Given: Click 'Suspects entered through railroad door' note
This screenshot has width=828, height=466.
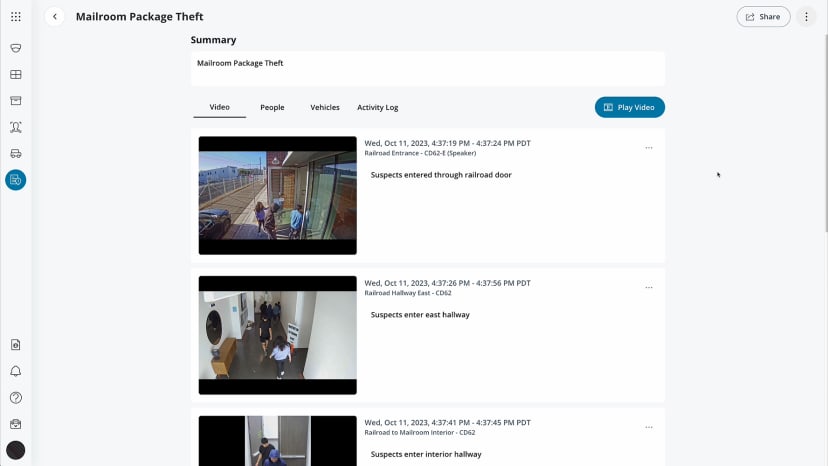Looking at the screenshot, I should (441, 175).
